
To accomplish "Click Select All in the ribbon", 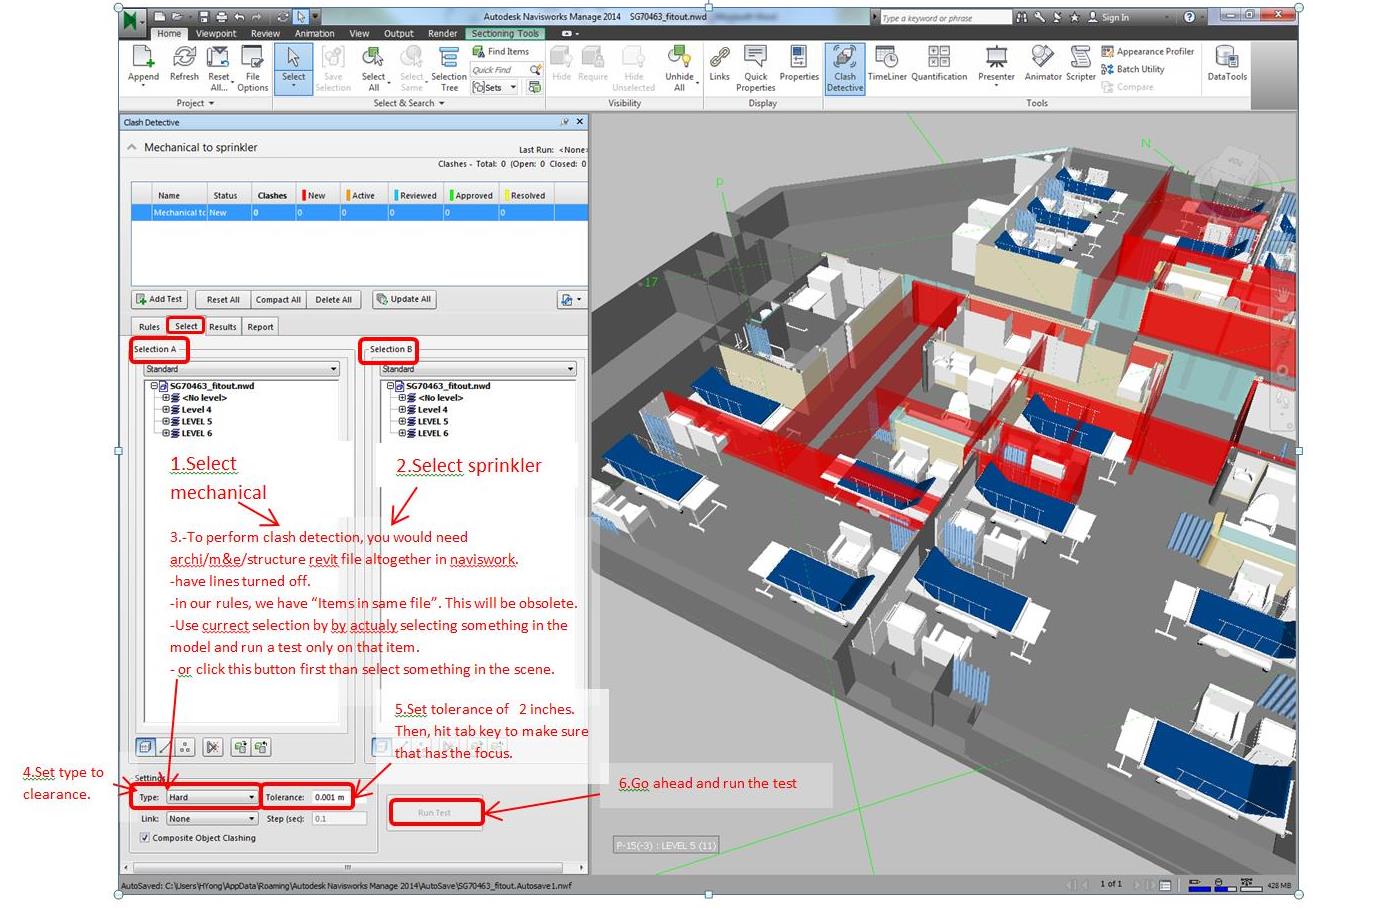I will click(373, 67).
